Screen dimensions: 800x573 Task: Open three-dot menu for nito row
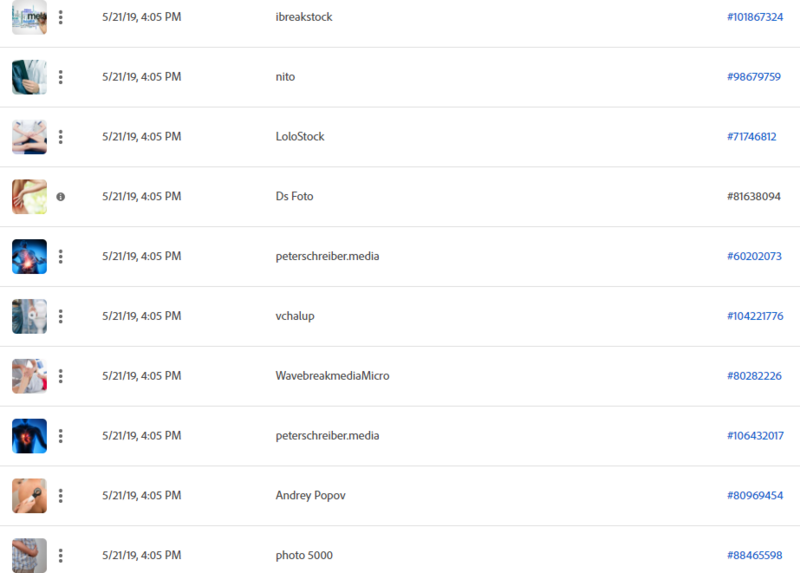coord(61,77)
